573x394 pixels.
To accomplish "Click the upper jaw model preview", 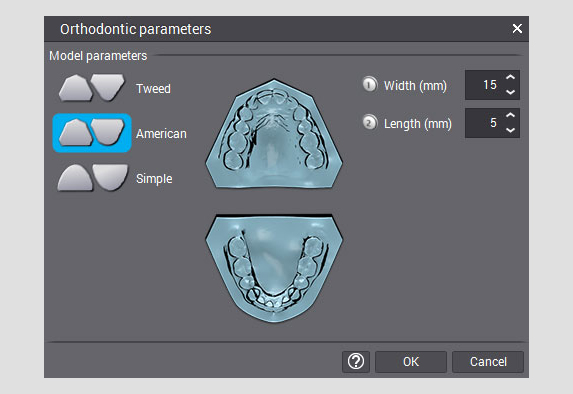I will (x=274, y=134).
